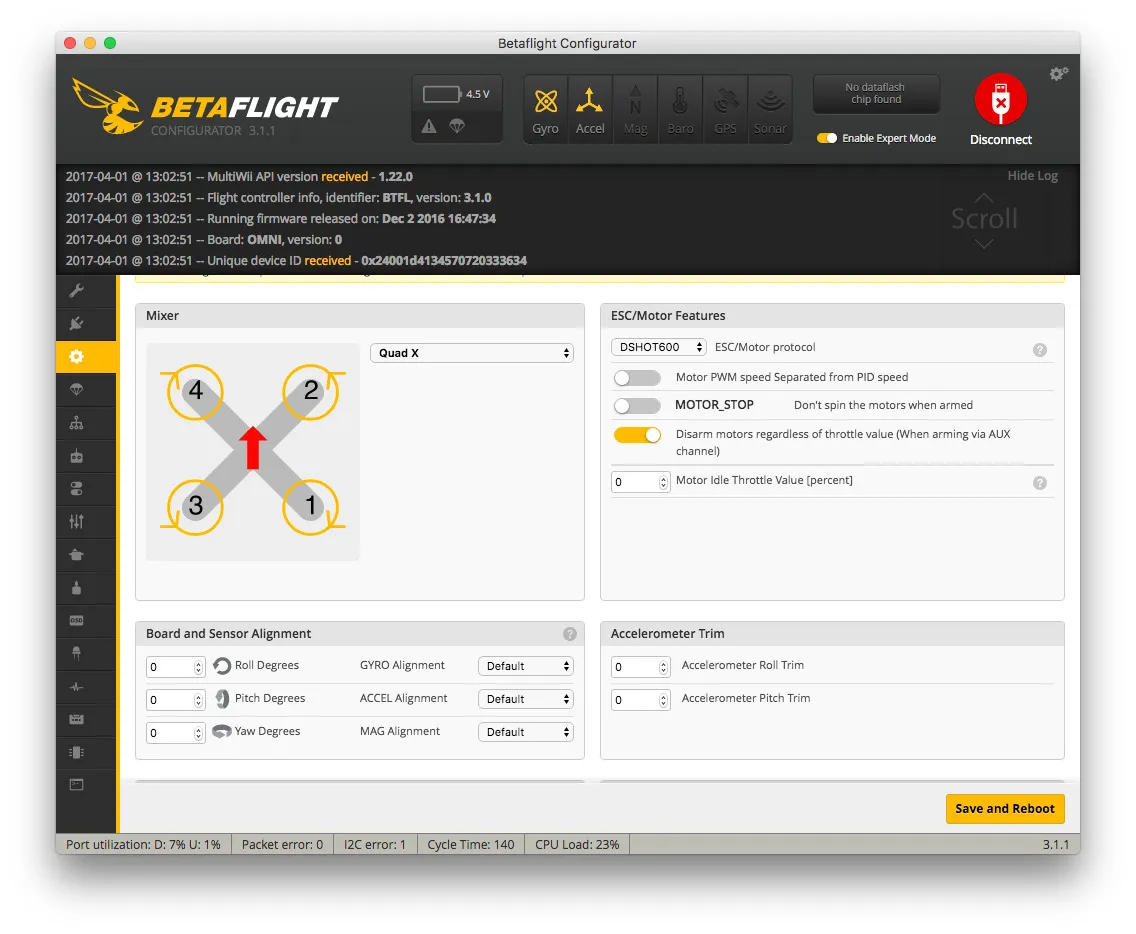This screenshot has width=1136, height=934.
Task: Click the Gyro sensor status icon
Action: tap(546, 110)
